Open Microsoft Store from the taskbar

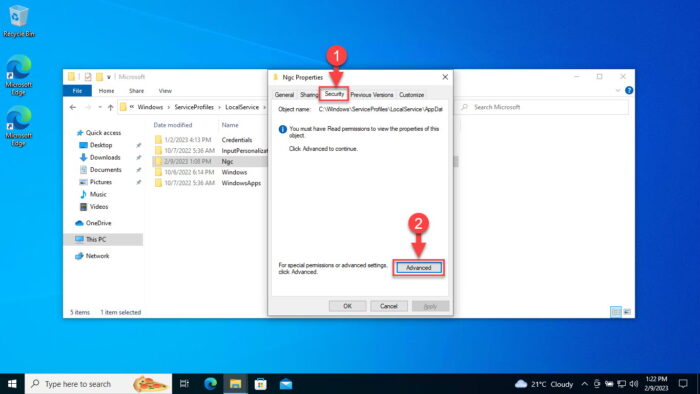pyautogui.click(x=261, y=384)
